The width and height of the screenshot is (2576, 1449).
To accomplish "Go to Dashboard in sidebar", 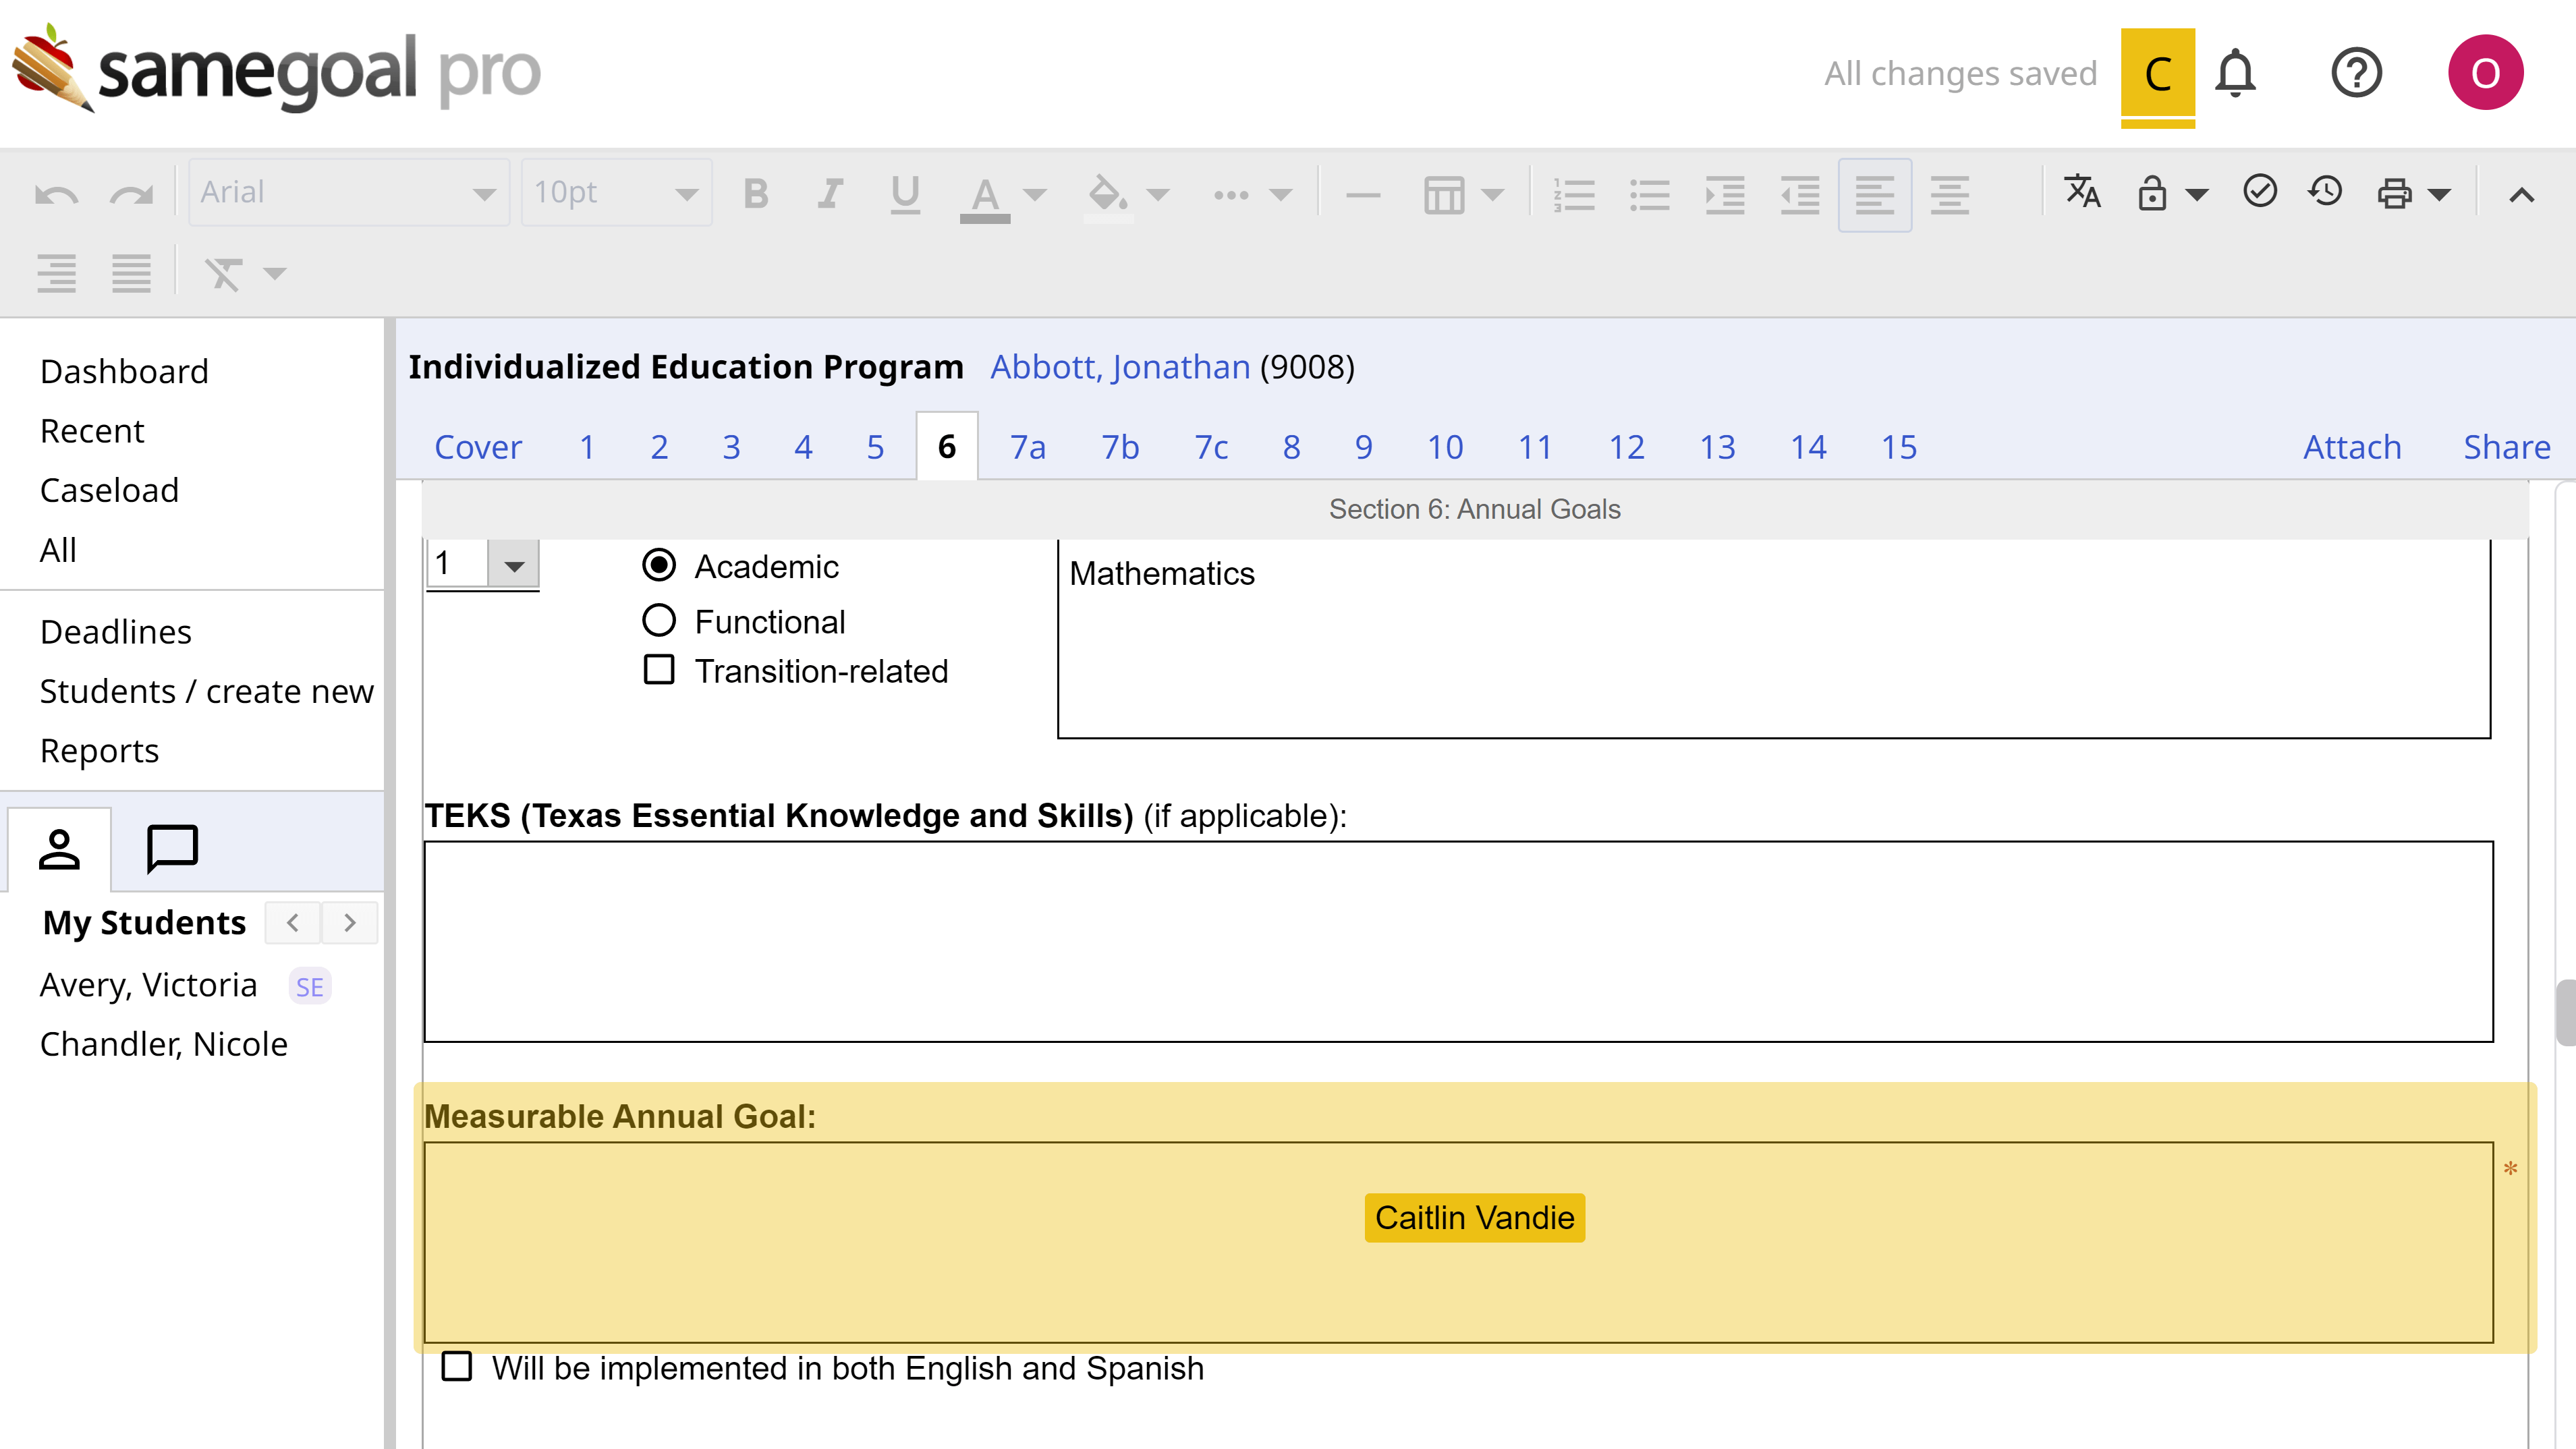I will [x=124, y=371].
